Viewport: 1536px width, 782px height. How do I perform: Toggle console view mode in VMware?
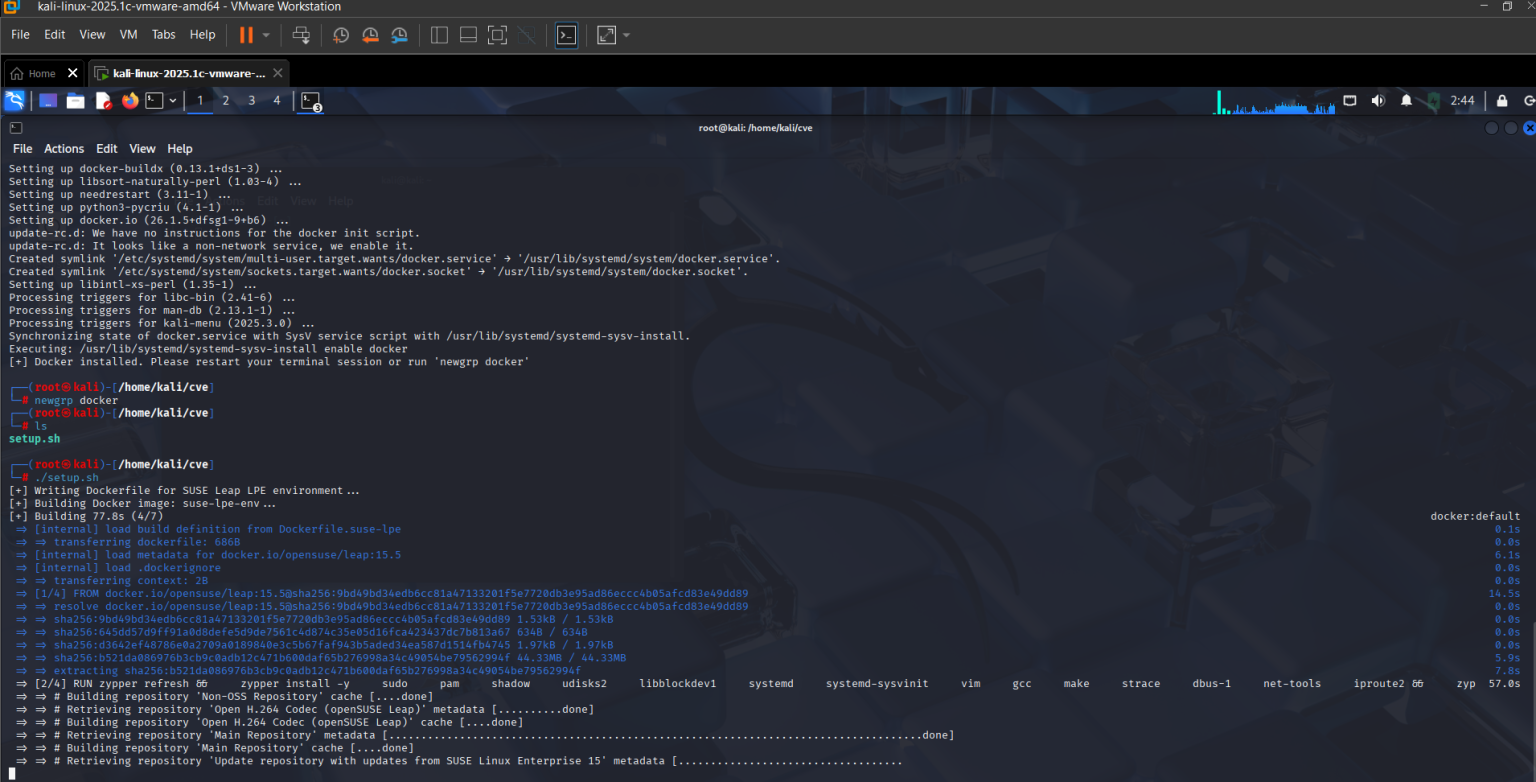coord(566,35)
